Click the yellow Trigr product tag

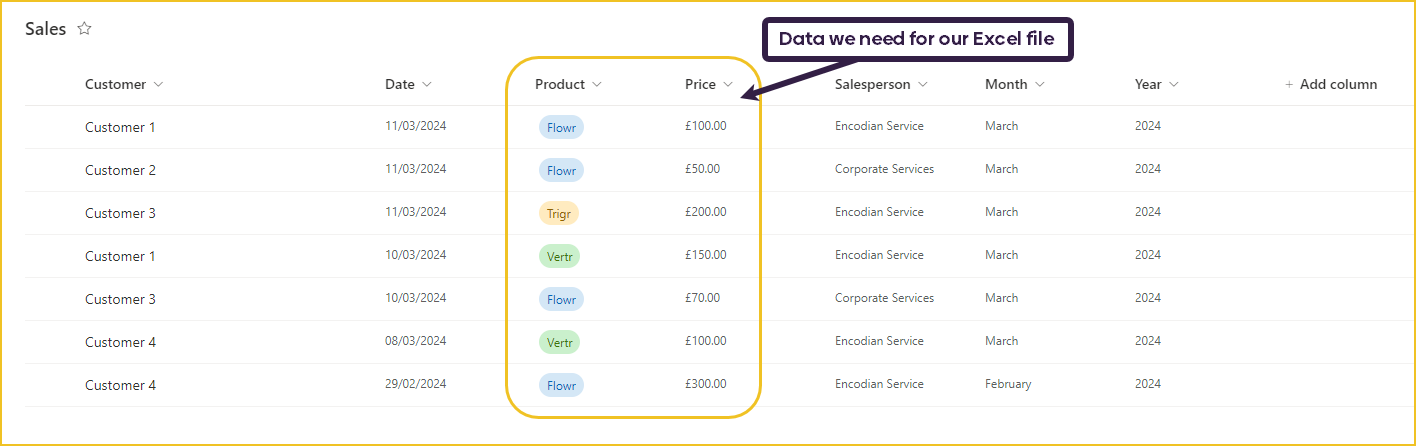(559, 213)
